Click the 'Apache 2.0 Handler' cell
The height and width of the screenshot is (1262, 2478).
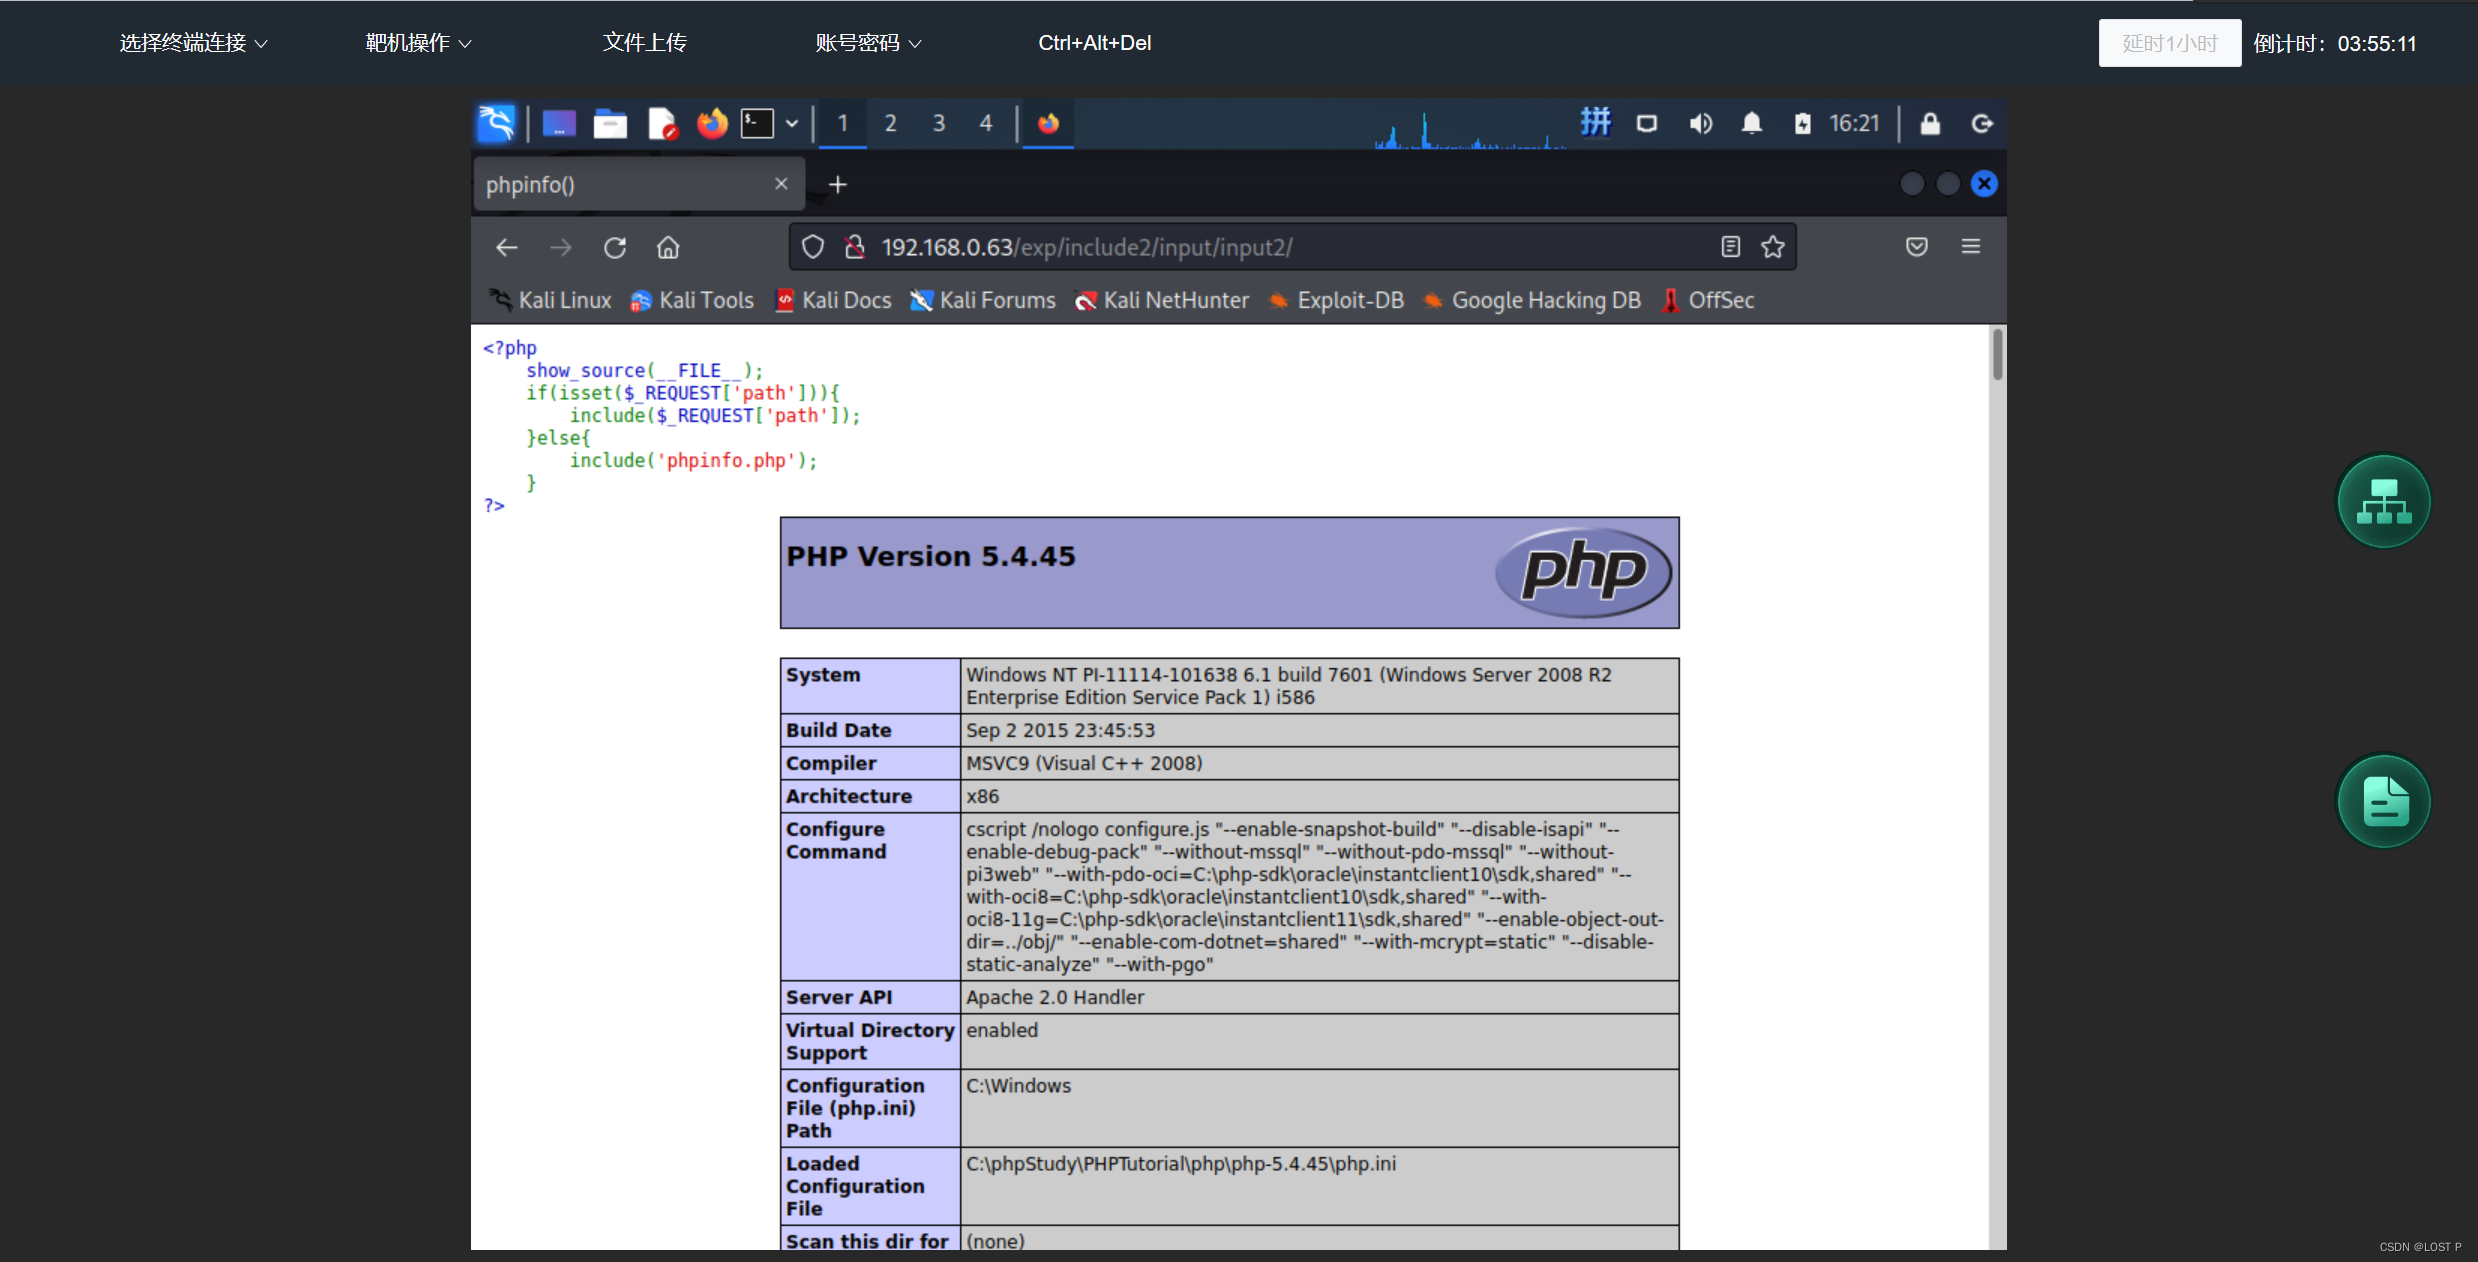click(1319, 997)
